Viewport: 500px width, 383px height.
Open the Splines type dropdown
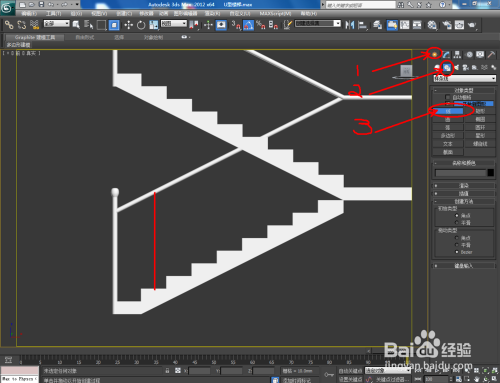pos(465,78)
